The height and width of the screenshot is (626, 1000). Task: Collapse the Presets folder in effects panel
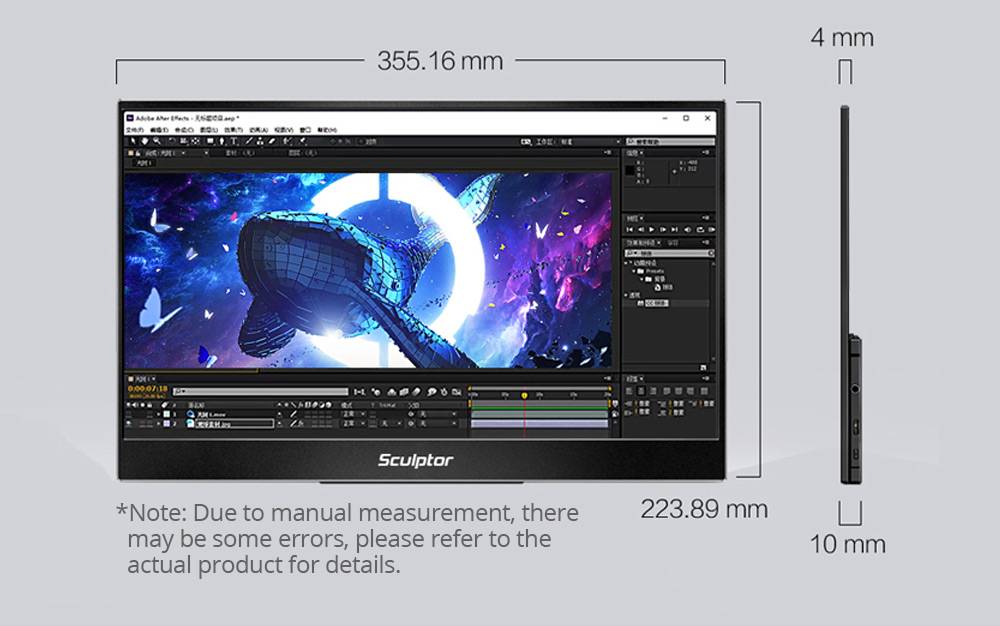tap(634, 271)
